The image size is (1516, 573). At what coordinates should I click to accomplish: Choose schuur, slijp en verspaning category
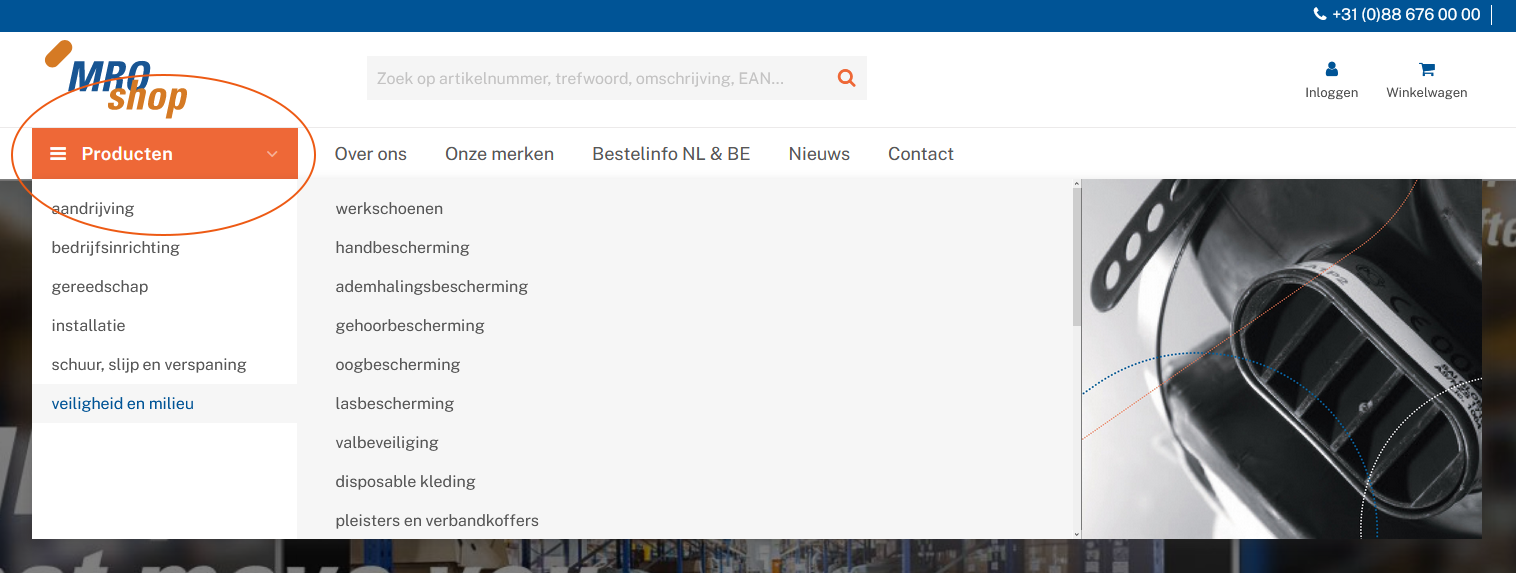(x=149, y=365)
